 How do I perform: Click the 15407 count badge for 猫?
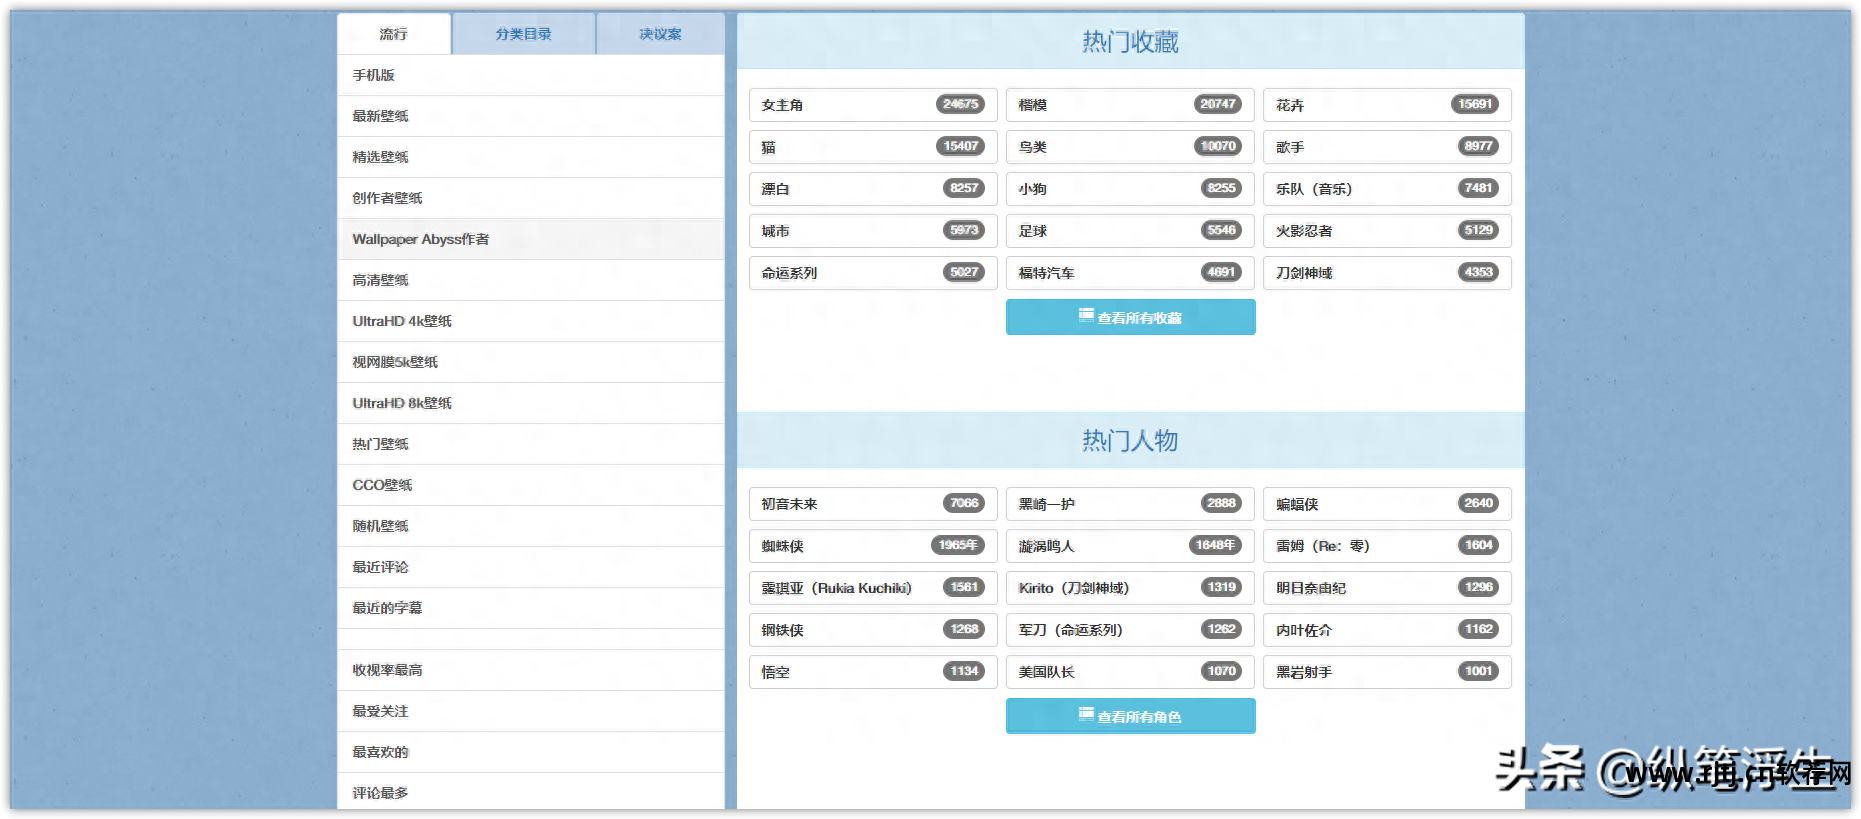point(960,147)
